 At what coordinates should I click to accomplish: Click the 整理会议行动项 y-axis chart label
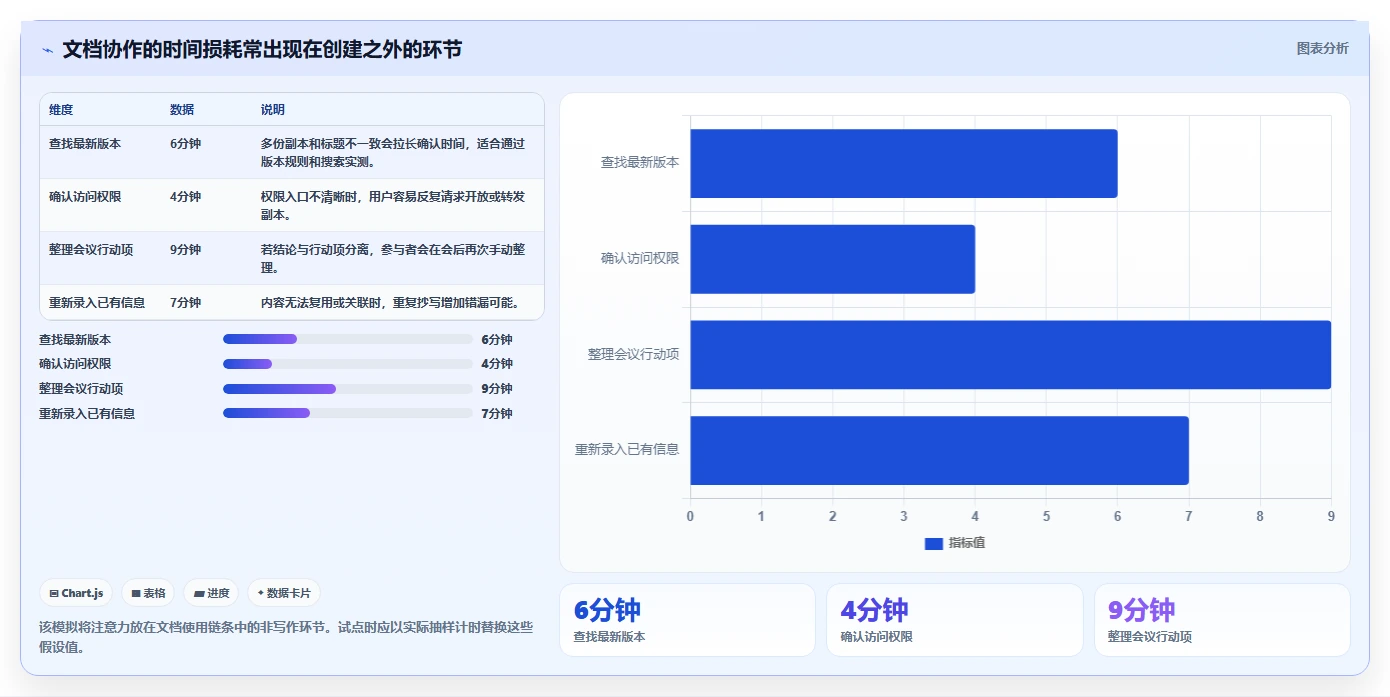pyautogui.click(x=634, y=354)
